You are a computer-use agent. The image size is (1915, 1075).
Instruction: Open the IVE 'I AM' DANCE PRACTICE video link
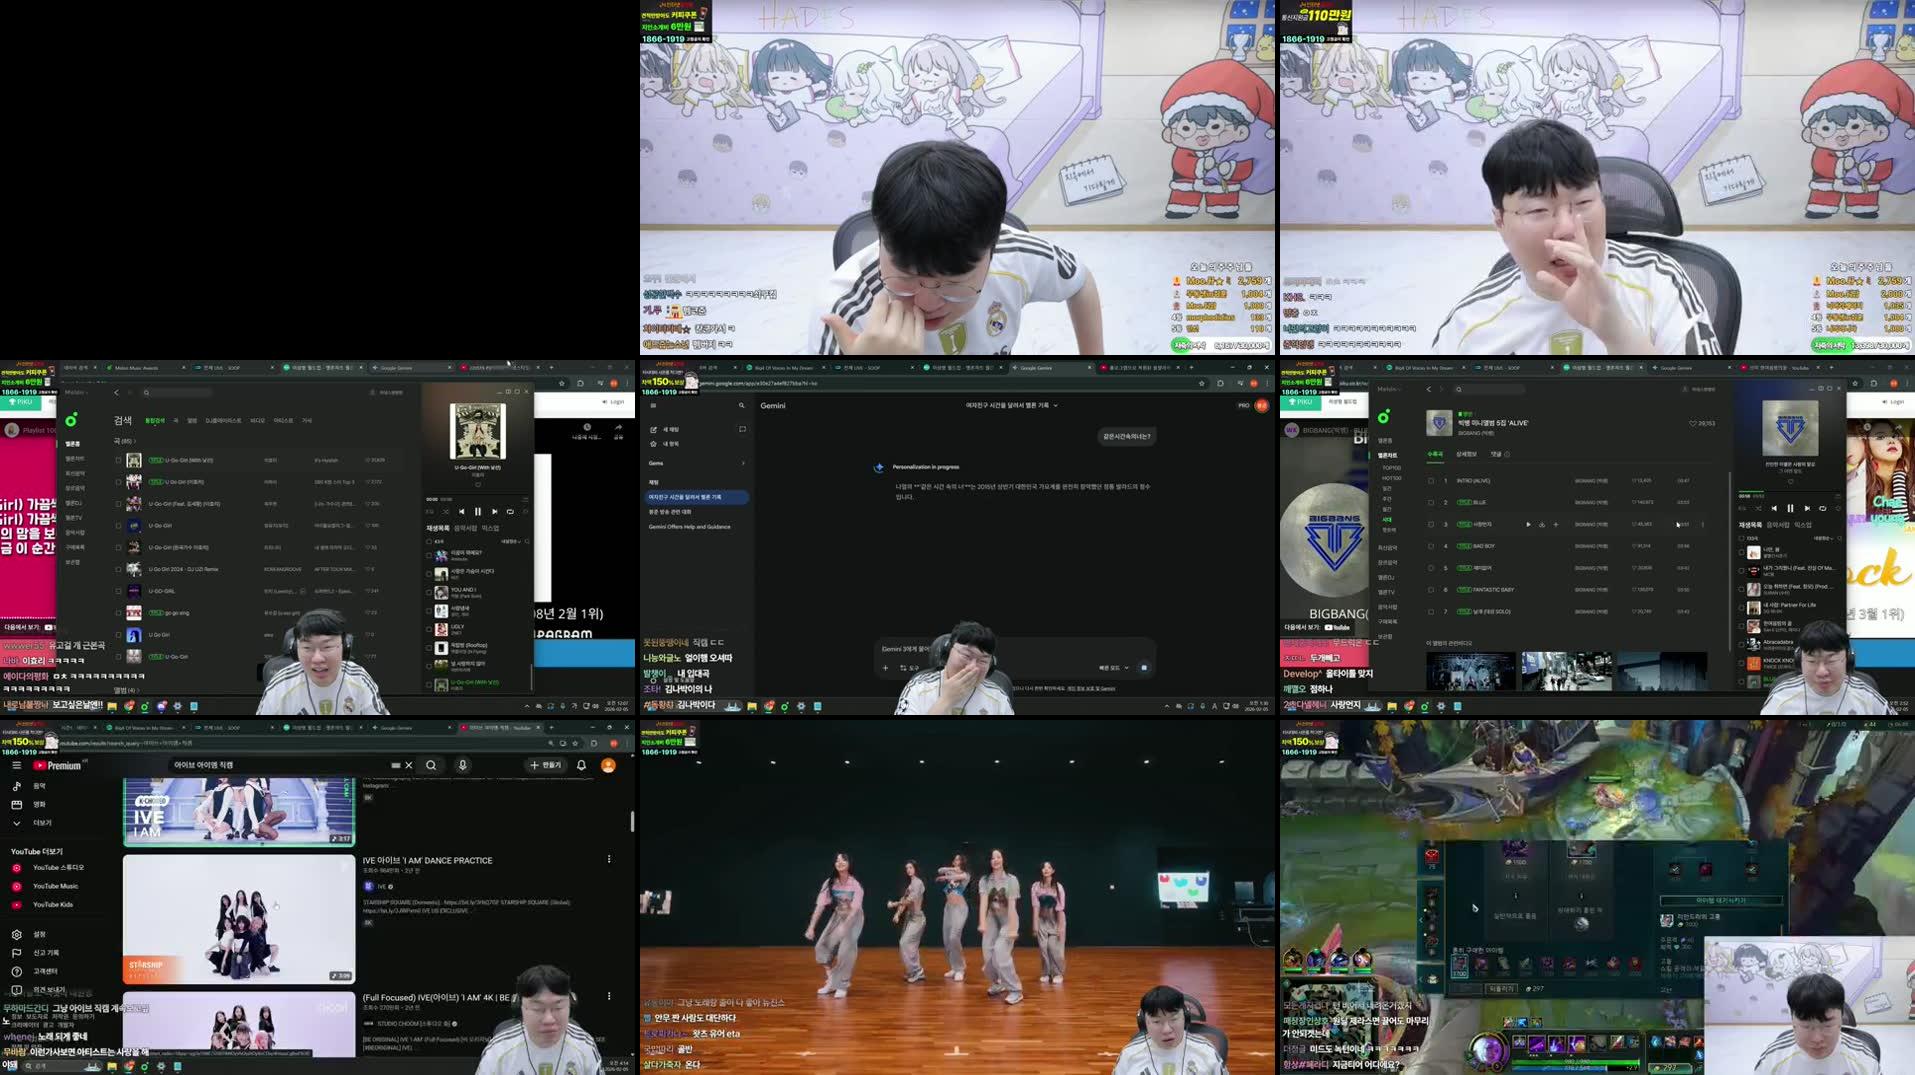tap(428, 860)
